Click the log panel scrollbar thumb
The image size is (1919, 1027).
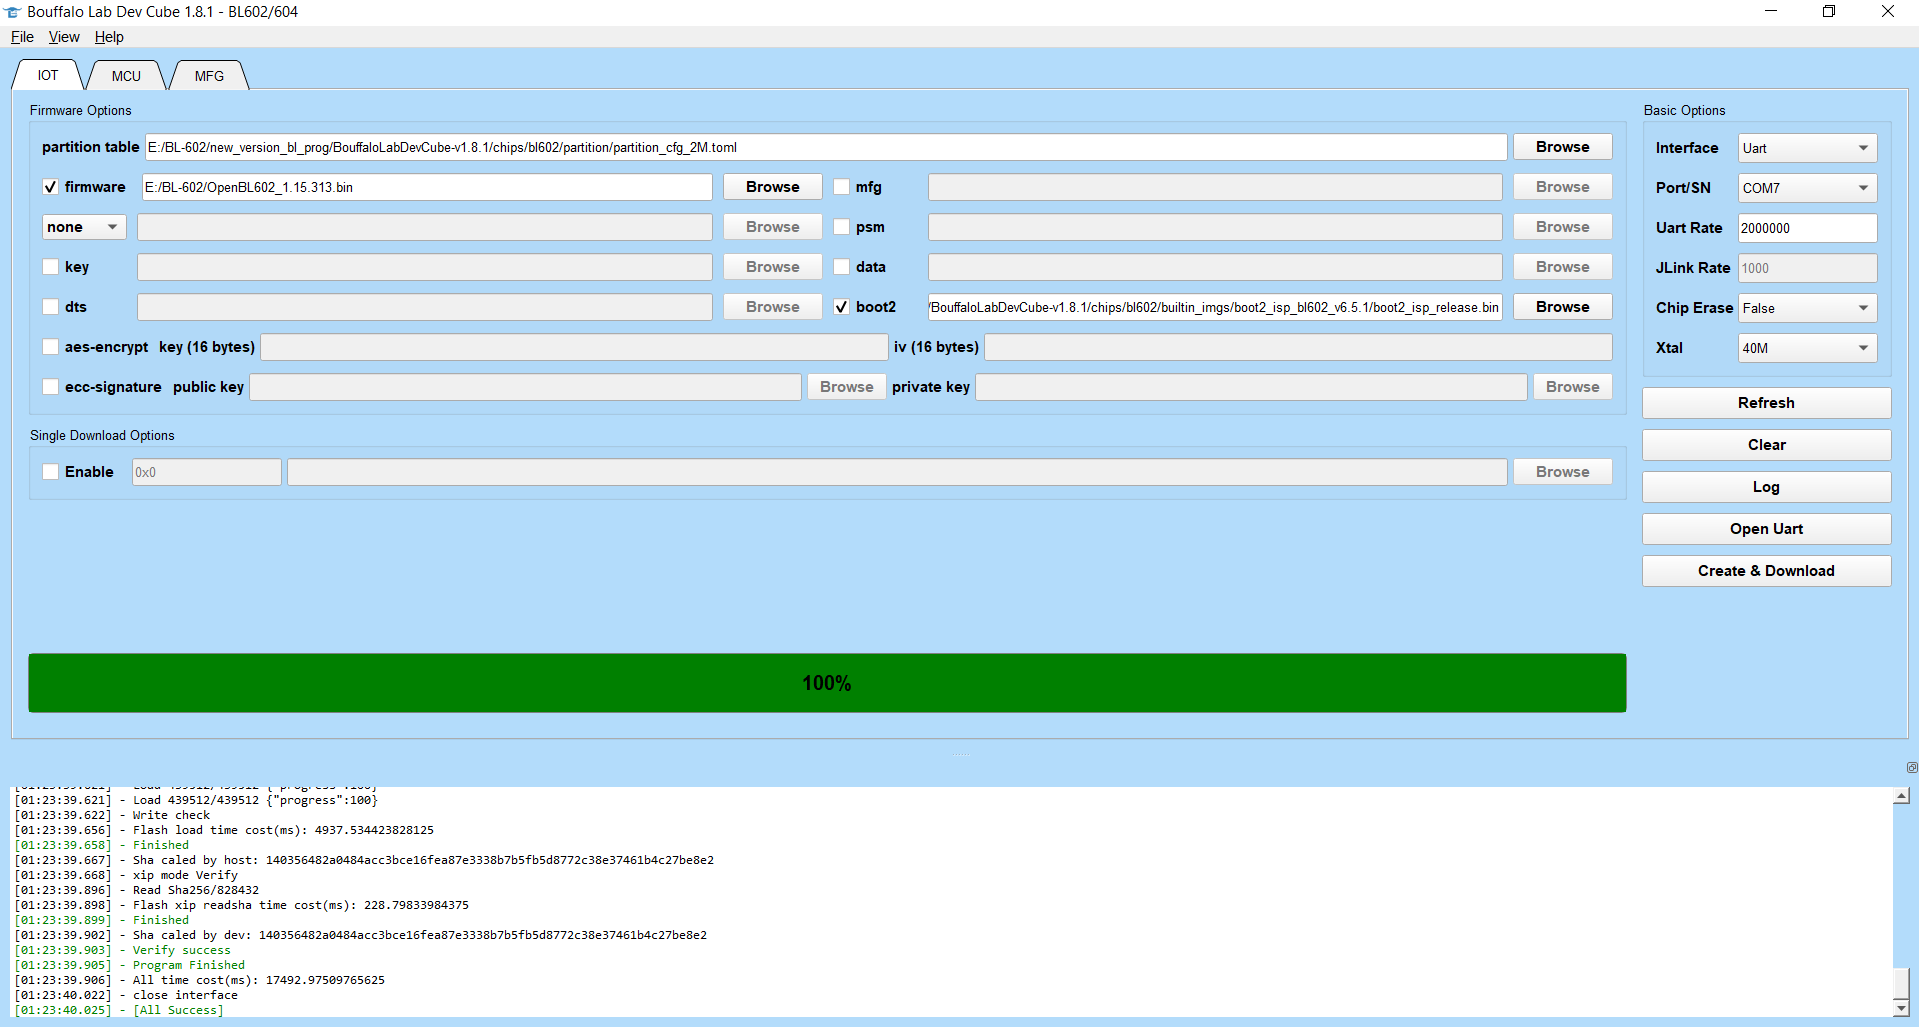1901,982
